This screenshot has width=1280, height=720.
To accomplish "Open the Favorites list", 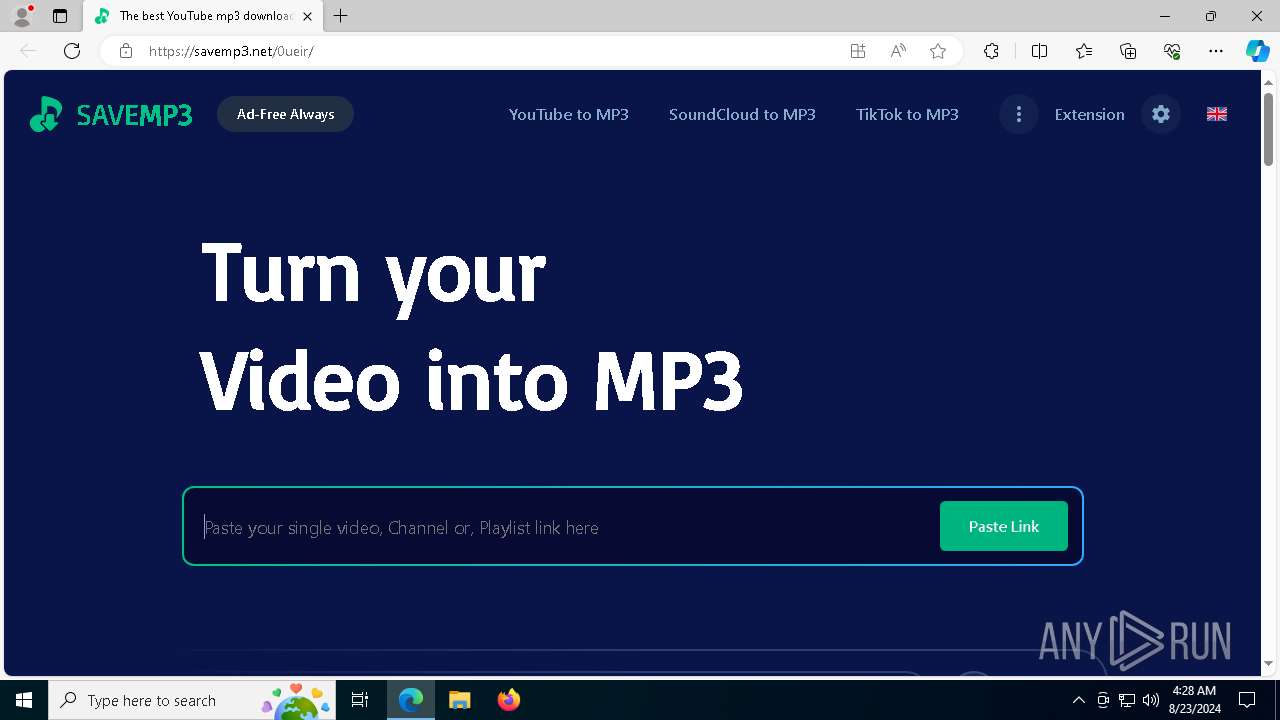I will 1084,51.
